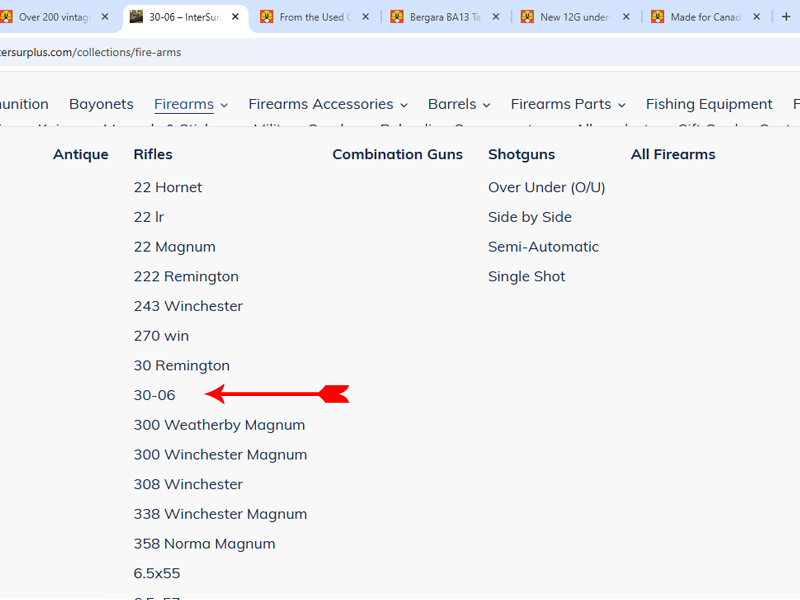Select the 358 Norma Magnum link
This screenshot has height=600, width=800.
(x=205, y=544)
